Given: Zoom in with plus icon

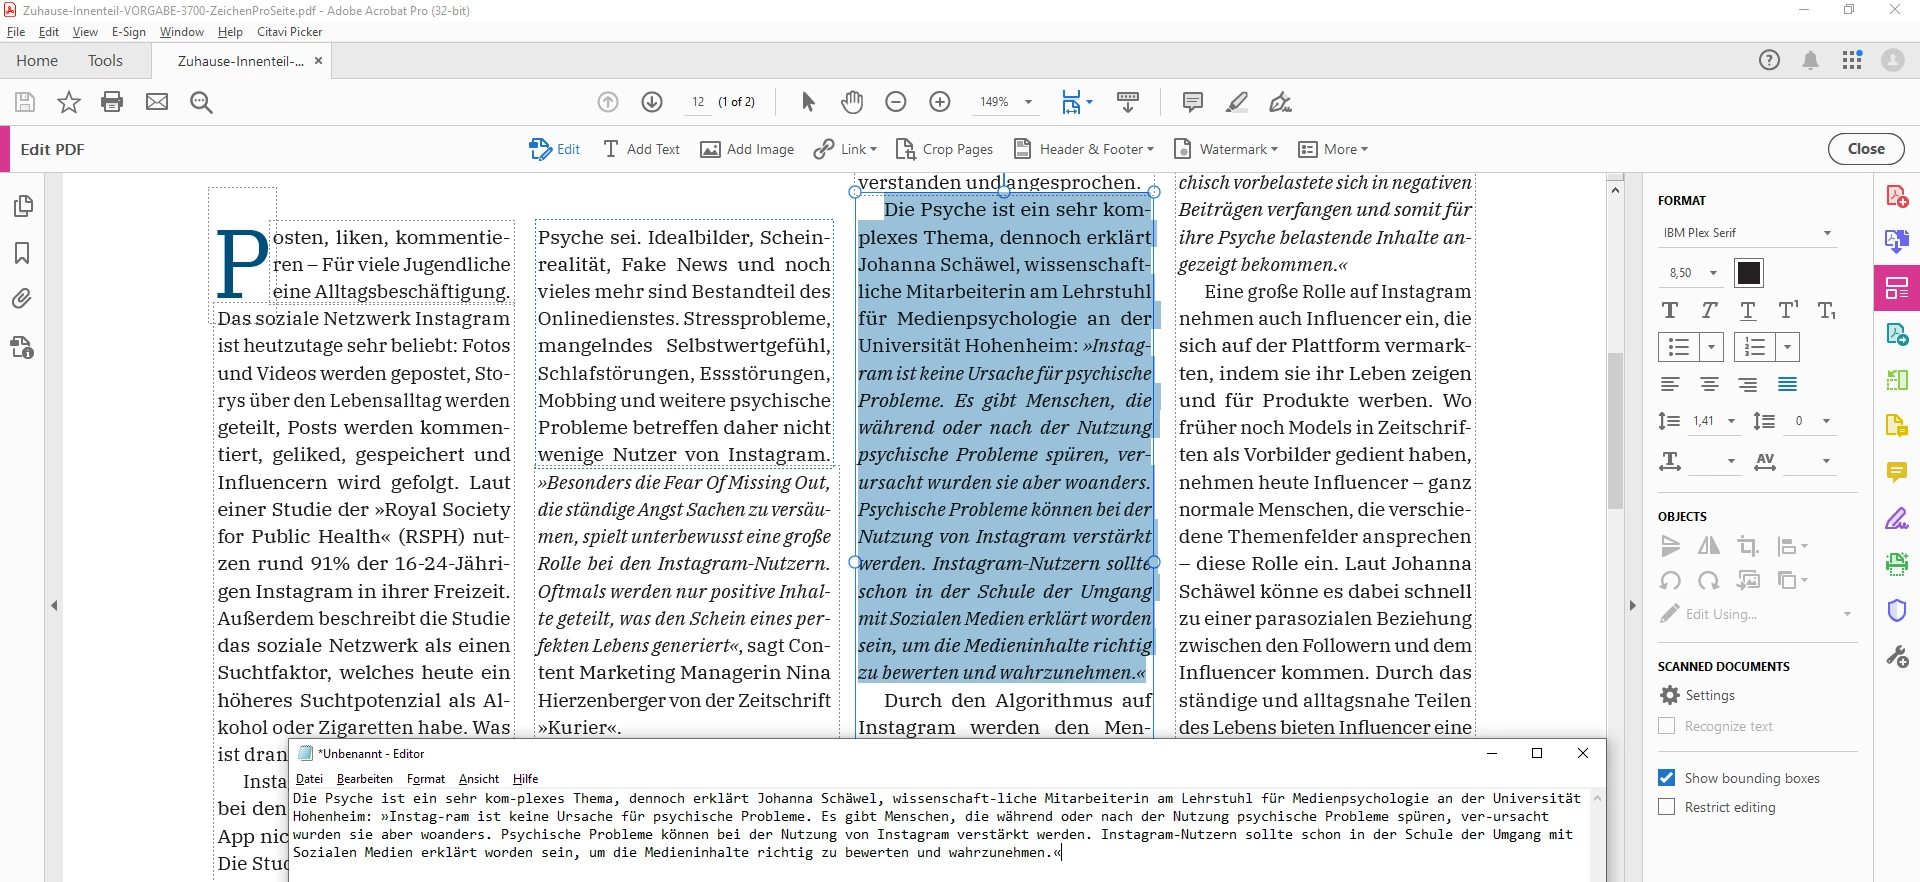Looking at the screenshot, I should (940, 102).
